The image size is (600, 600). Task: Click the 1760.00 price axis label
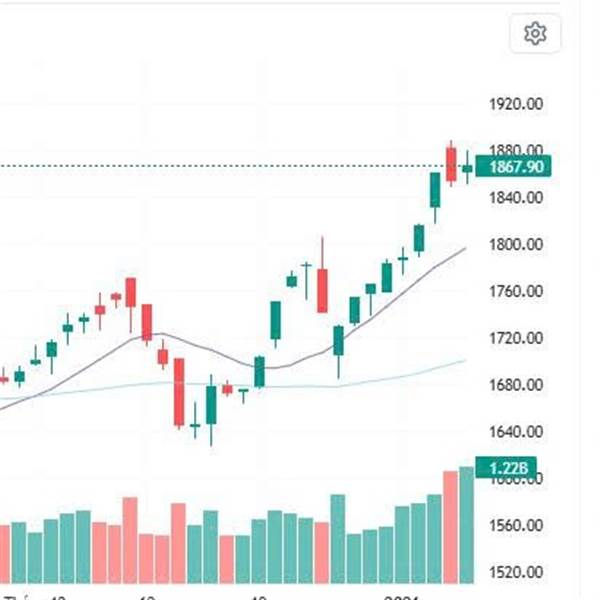[x=516, y=292]
